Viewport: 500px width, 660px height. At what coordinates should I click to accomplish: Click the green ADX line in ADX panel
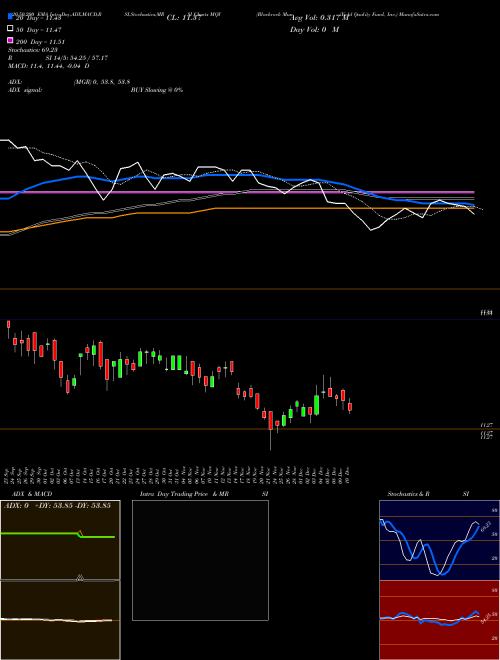(57, 535)
